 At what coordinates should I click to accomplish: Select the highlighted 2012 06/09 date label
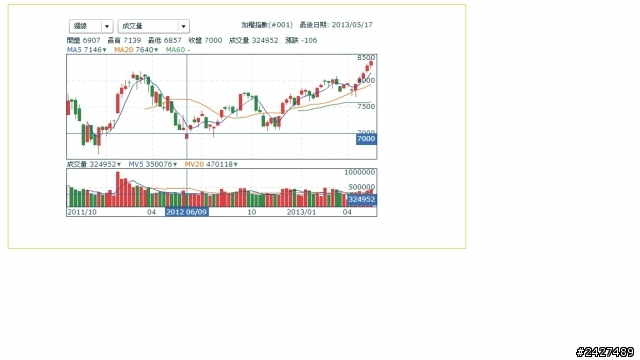(x=187, y=212)
